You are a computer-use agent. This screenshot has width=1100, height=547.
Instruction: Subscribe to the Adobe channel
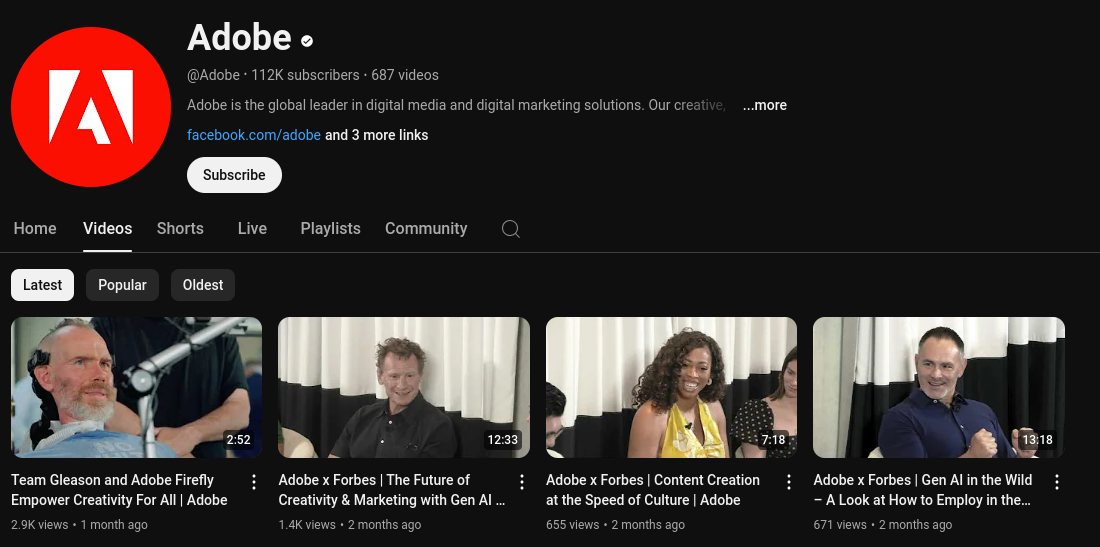(234, 175)
